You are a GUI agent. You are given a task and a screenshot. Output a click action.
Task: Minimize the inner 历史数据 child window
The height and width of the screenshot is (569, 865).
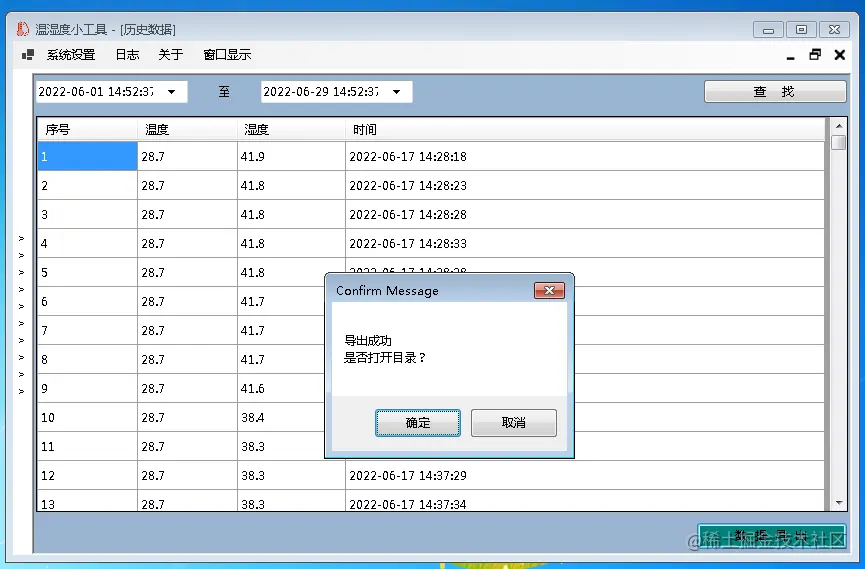pyautogui.click(x=791, y=55)
